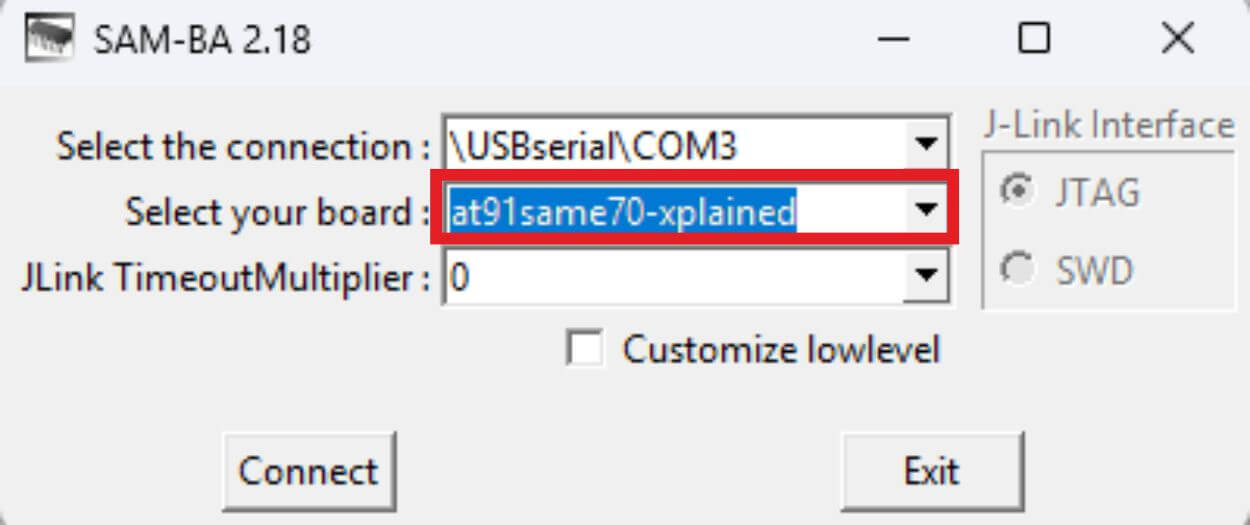This screenshot has width=1250, height=525.
Task: Maximize the SAM-BA 2.18 window
Action: (1034, 39)
